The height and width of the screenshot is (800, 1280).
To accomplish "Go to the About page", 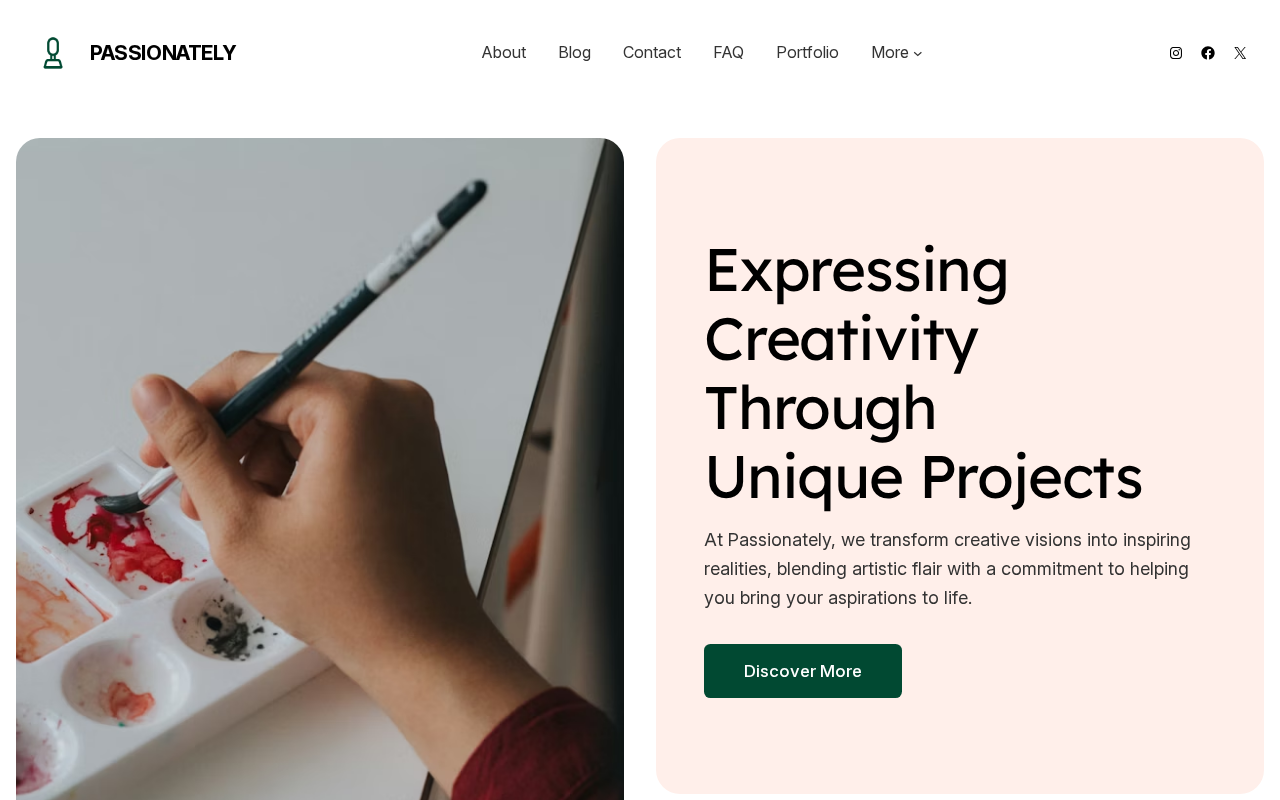I will pyautogui.click(x=504, y=52).
